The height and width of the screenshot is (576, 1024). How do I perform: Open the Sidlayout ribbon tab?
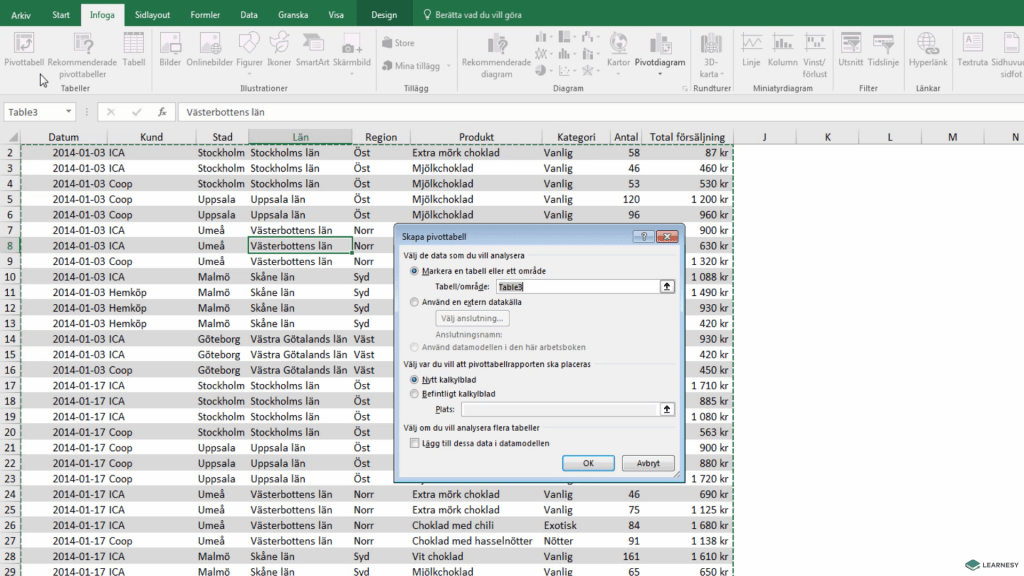point(152,15)
